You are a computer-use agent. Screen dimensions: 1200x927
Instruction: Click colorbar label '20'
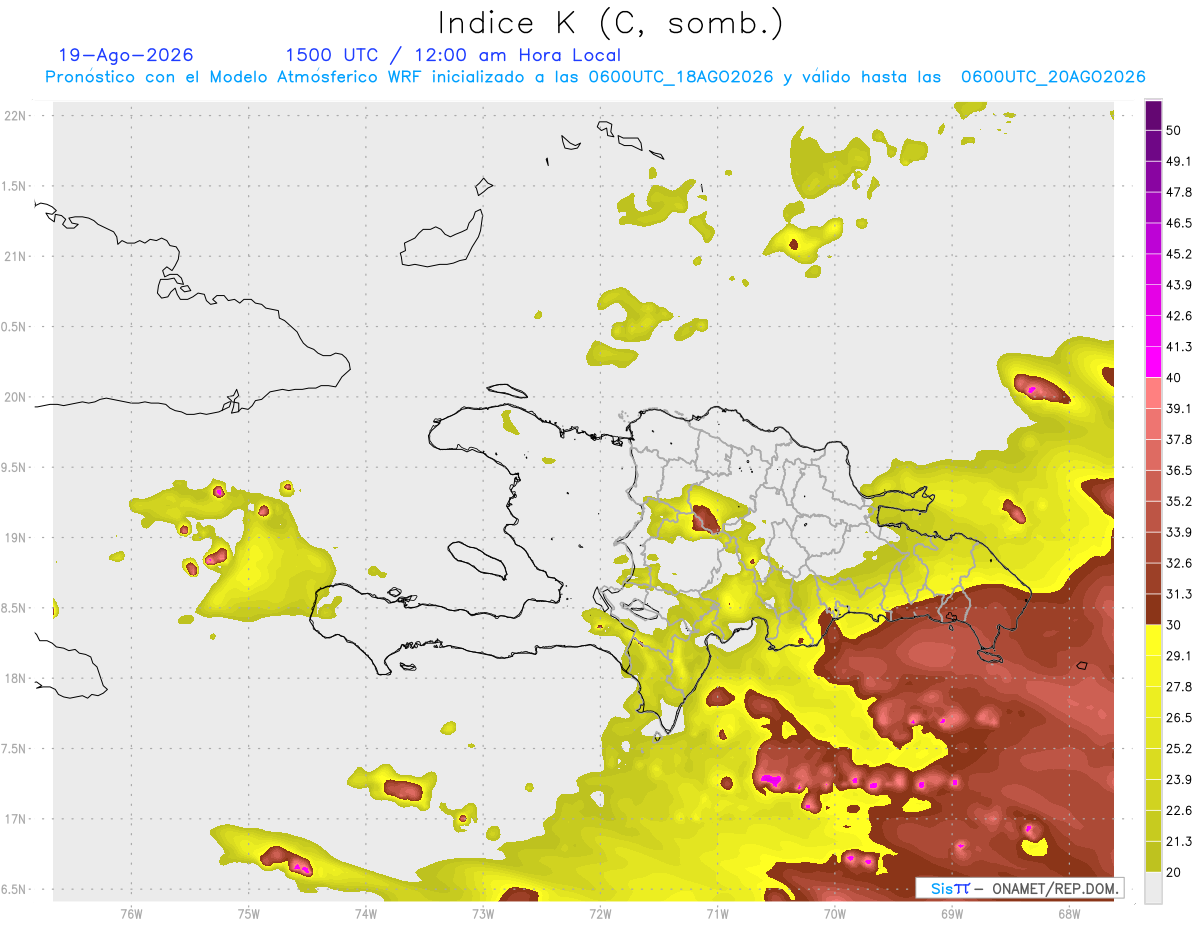1174,872
